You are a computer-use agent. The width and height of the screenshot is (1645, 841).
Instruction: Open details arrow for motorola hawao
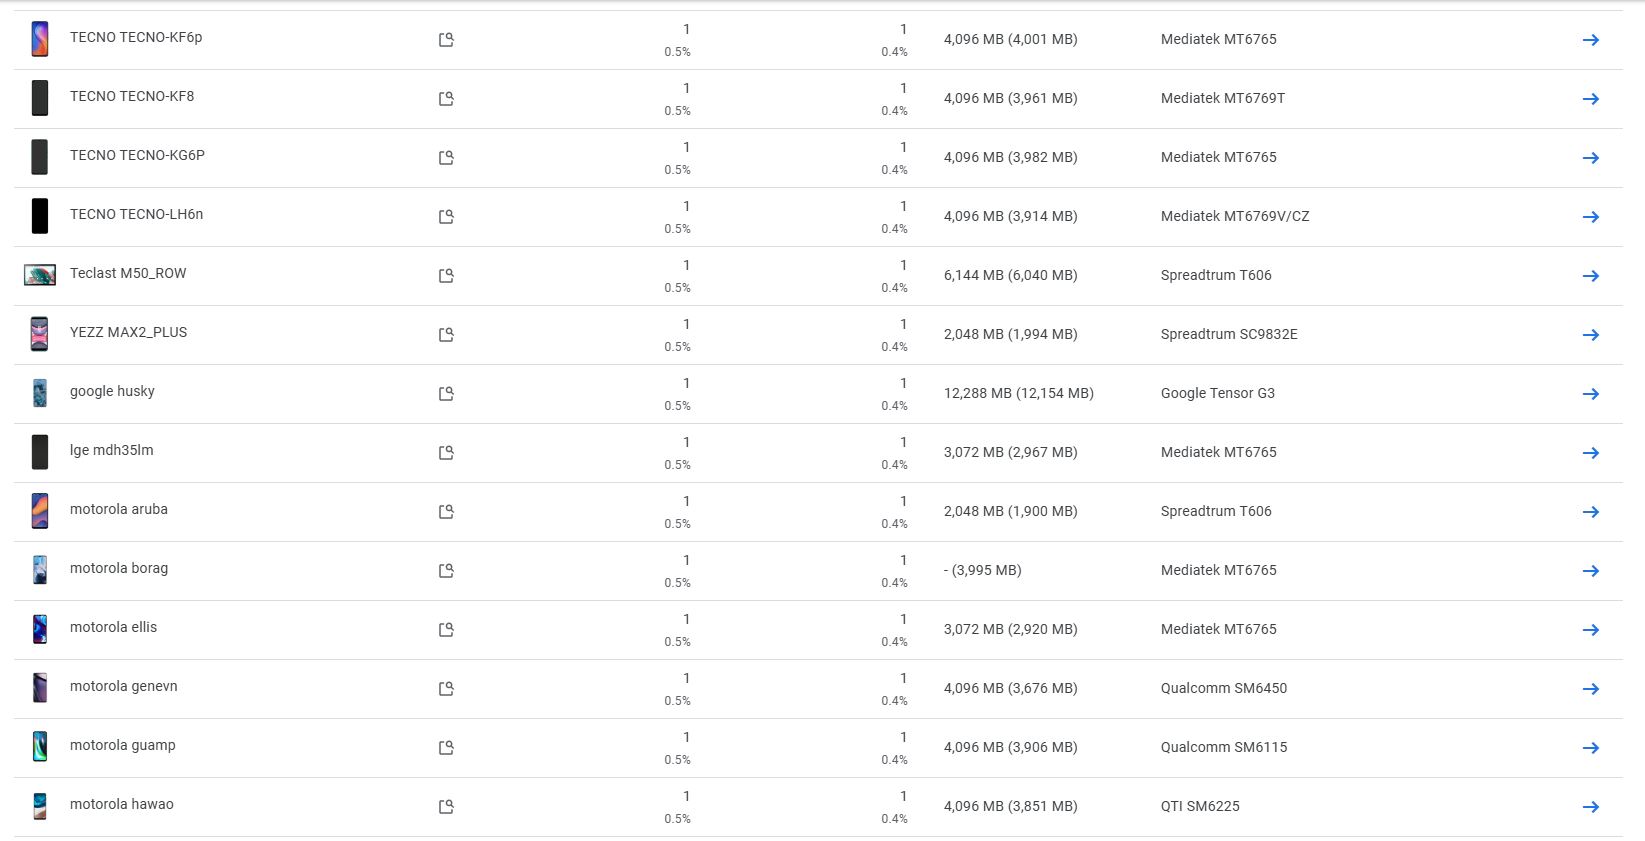coord(1590,807)
